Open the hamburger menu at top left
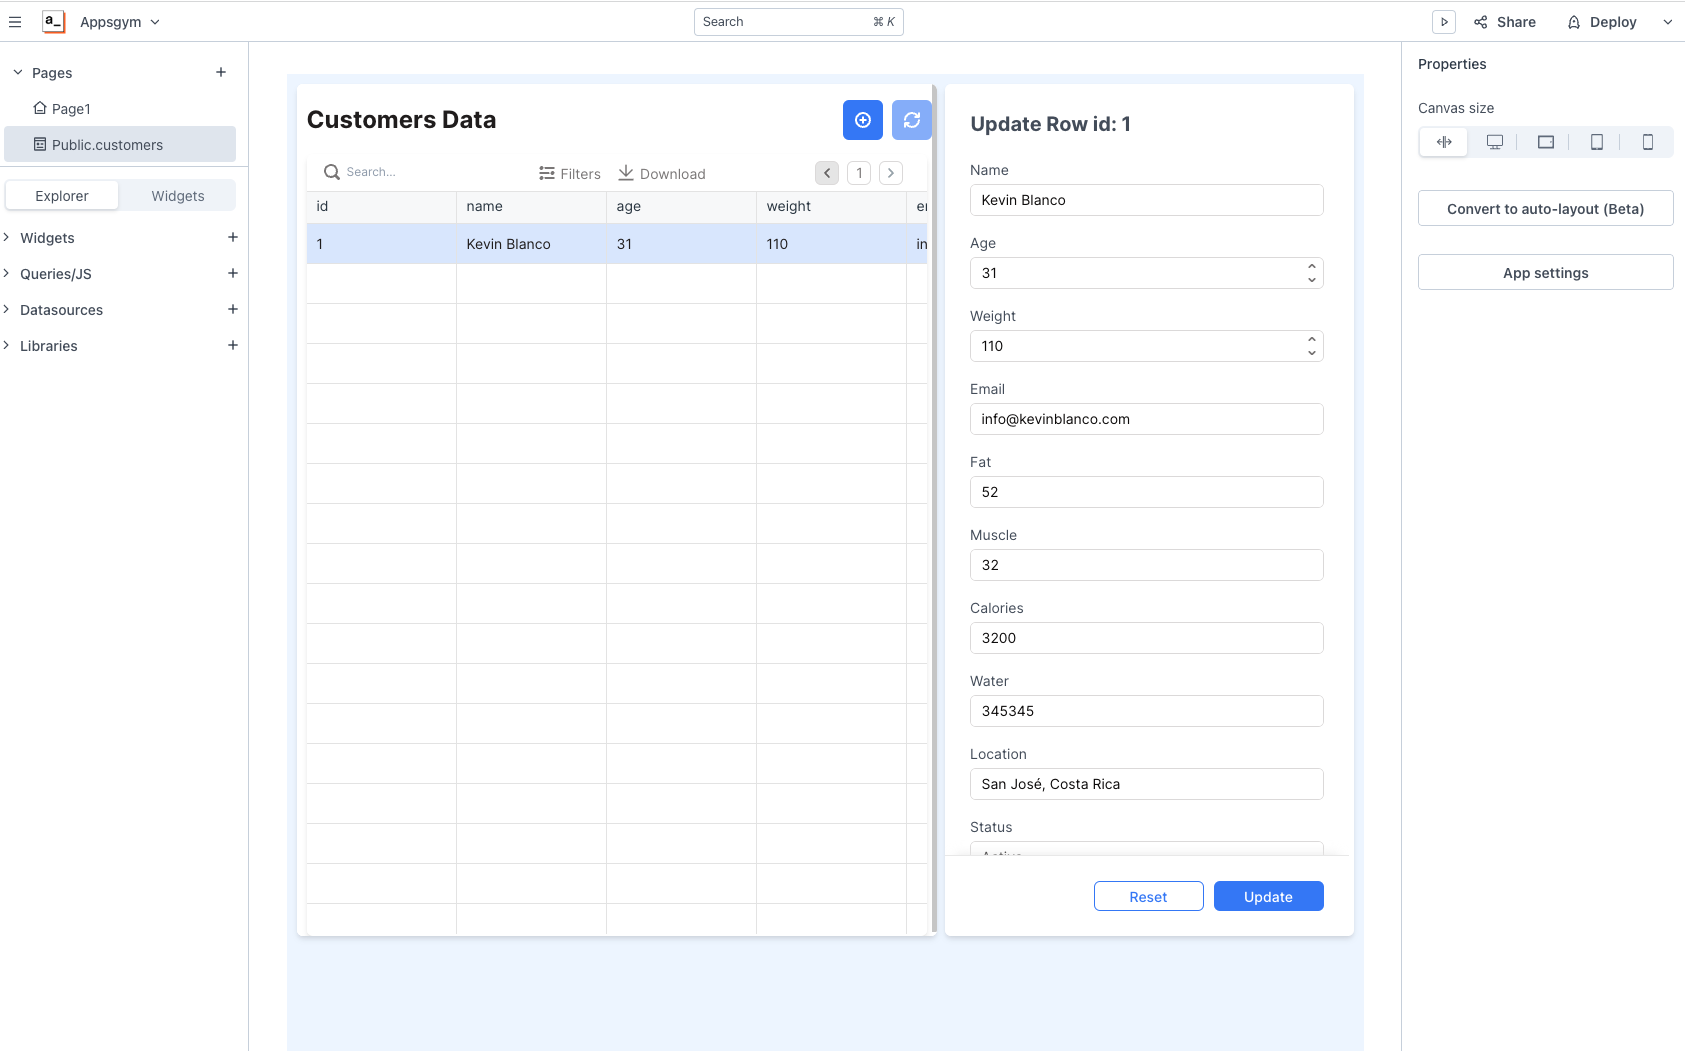This screenshot has width=1685, height=1051. (x=15, y=22)
